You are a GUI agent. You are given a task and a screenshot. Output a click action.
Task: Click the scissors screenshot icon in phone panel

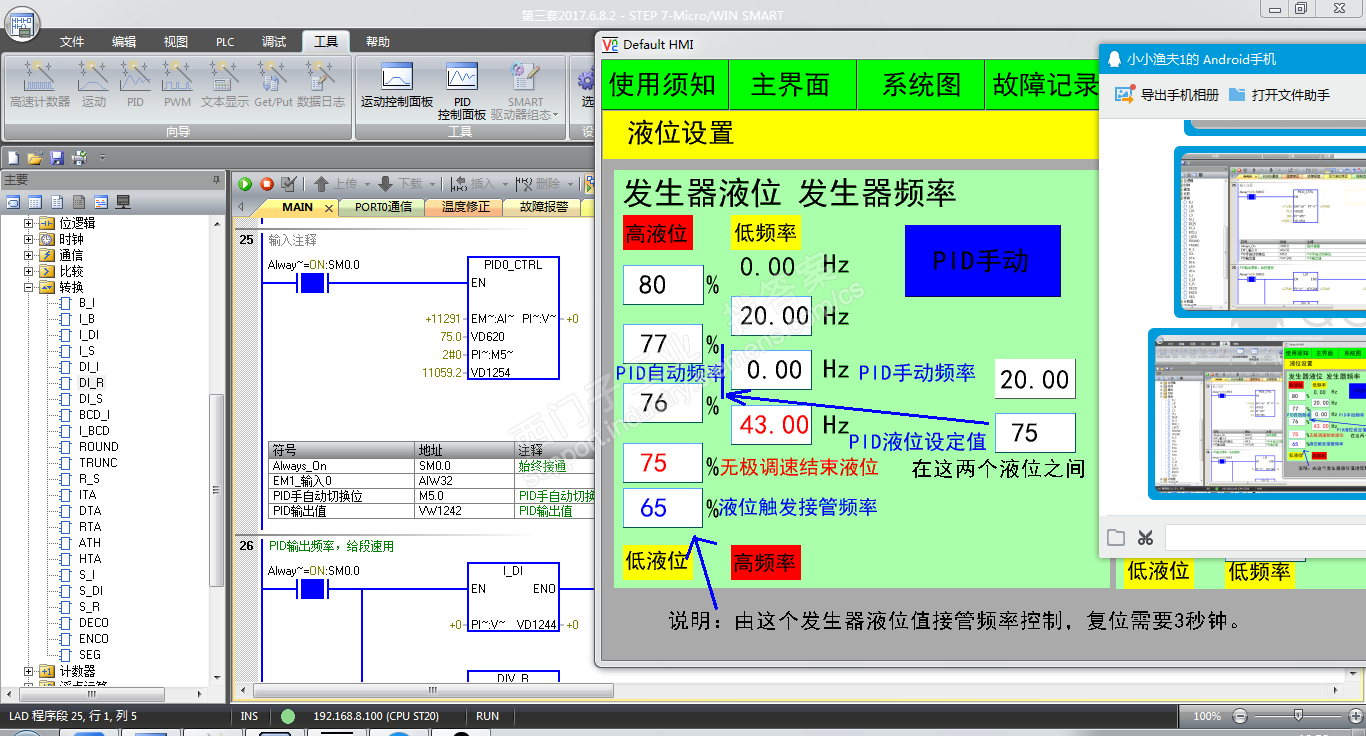click(1145, 538)
